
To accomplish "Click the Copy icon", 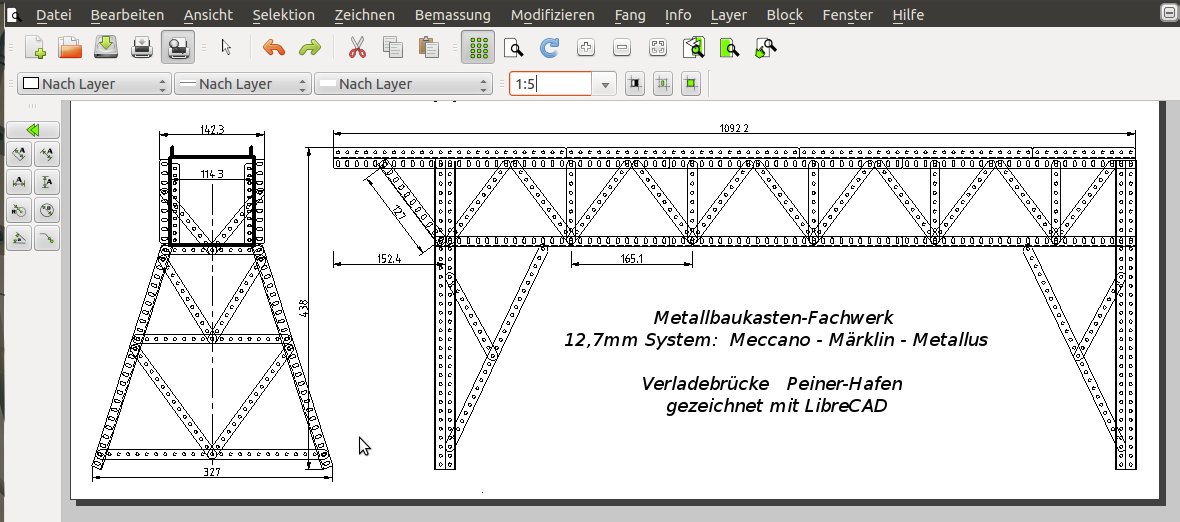I will click(x=393, y=47).
